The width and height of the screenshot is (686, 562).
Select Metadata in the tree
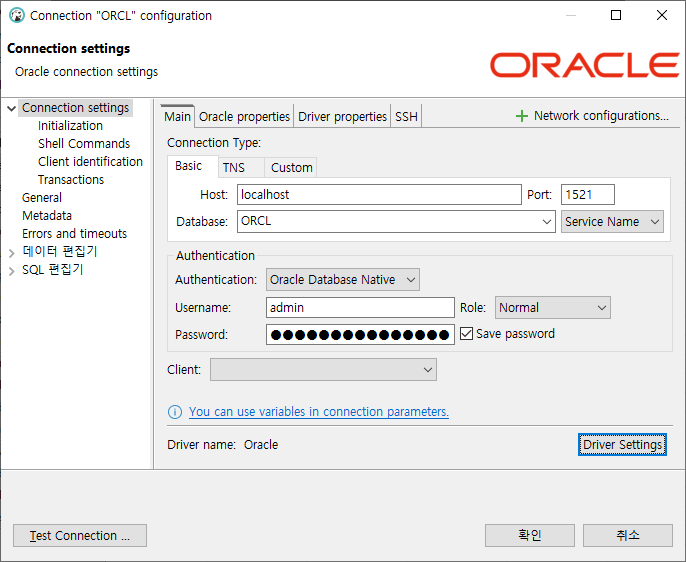[x=47, y=216]
